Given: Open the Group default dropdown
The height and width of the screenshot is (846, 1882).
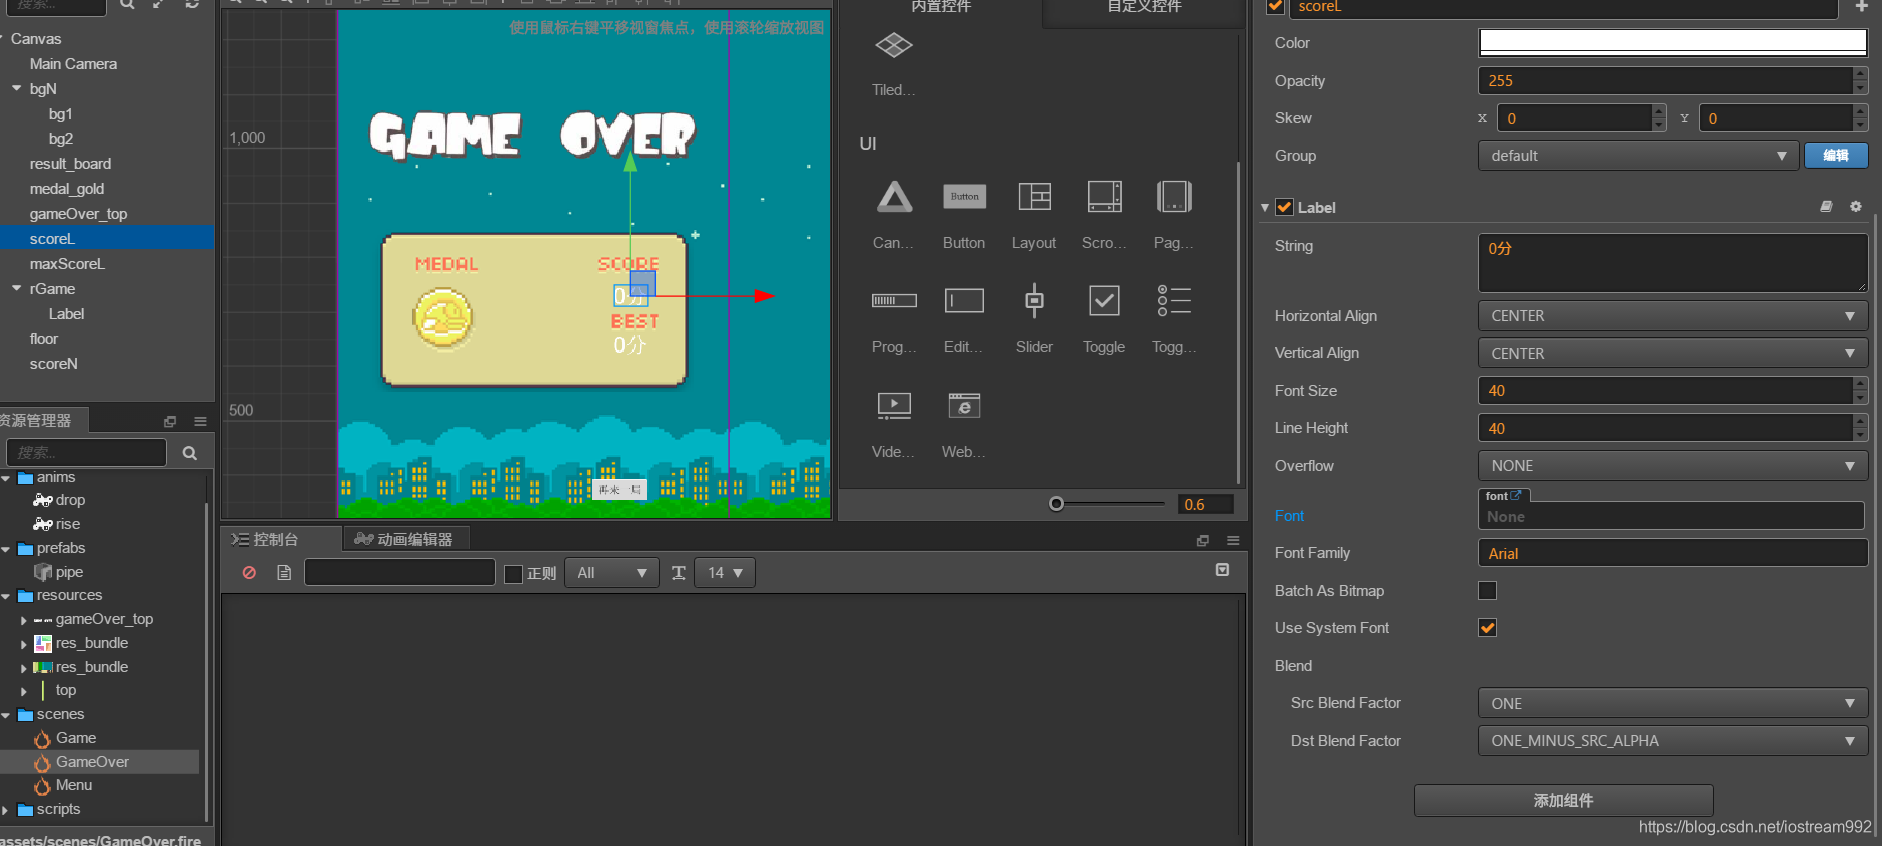Looking at the screenshot, I should (x=1638, y=156).
